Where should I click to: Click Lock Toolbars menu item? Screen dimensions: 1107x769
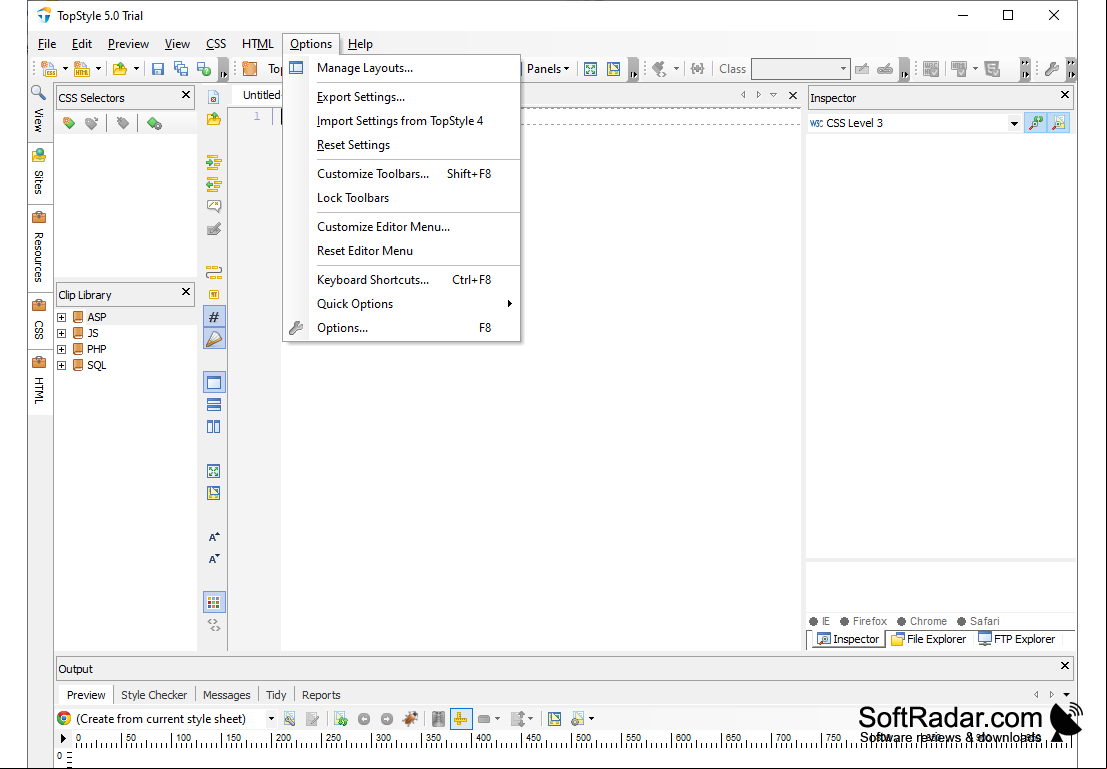(x=401, y=198)
